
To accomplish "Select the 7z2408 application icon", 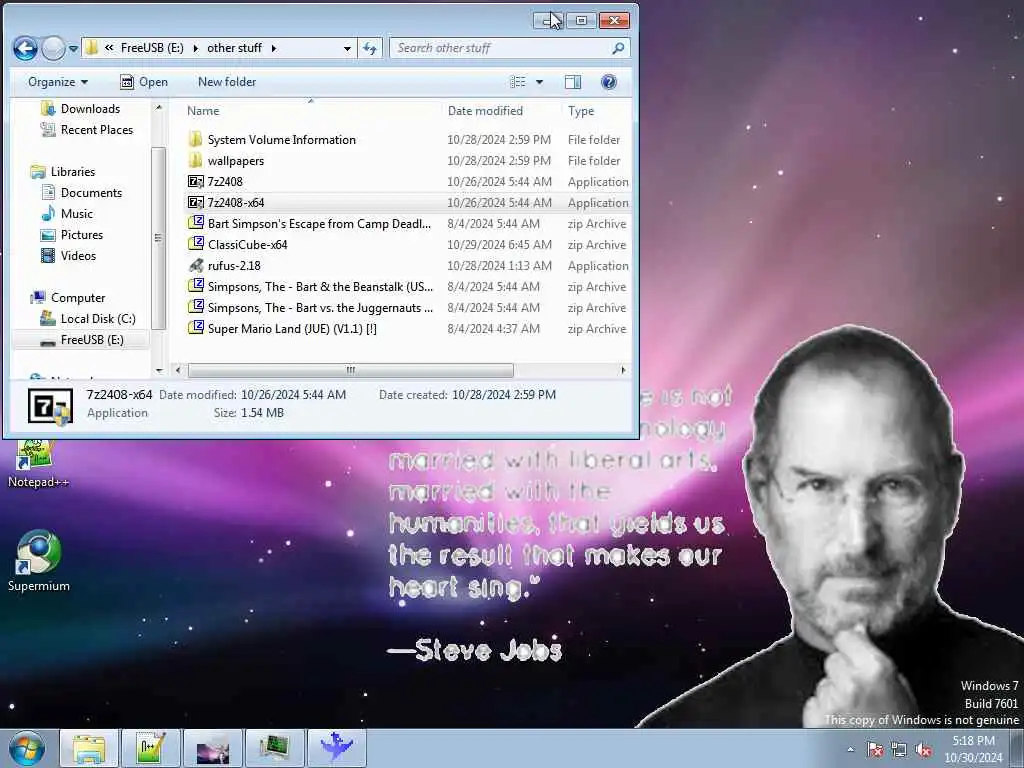I will pyautogui.click(x=196, y=182).
